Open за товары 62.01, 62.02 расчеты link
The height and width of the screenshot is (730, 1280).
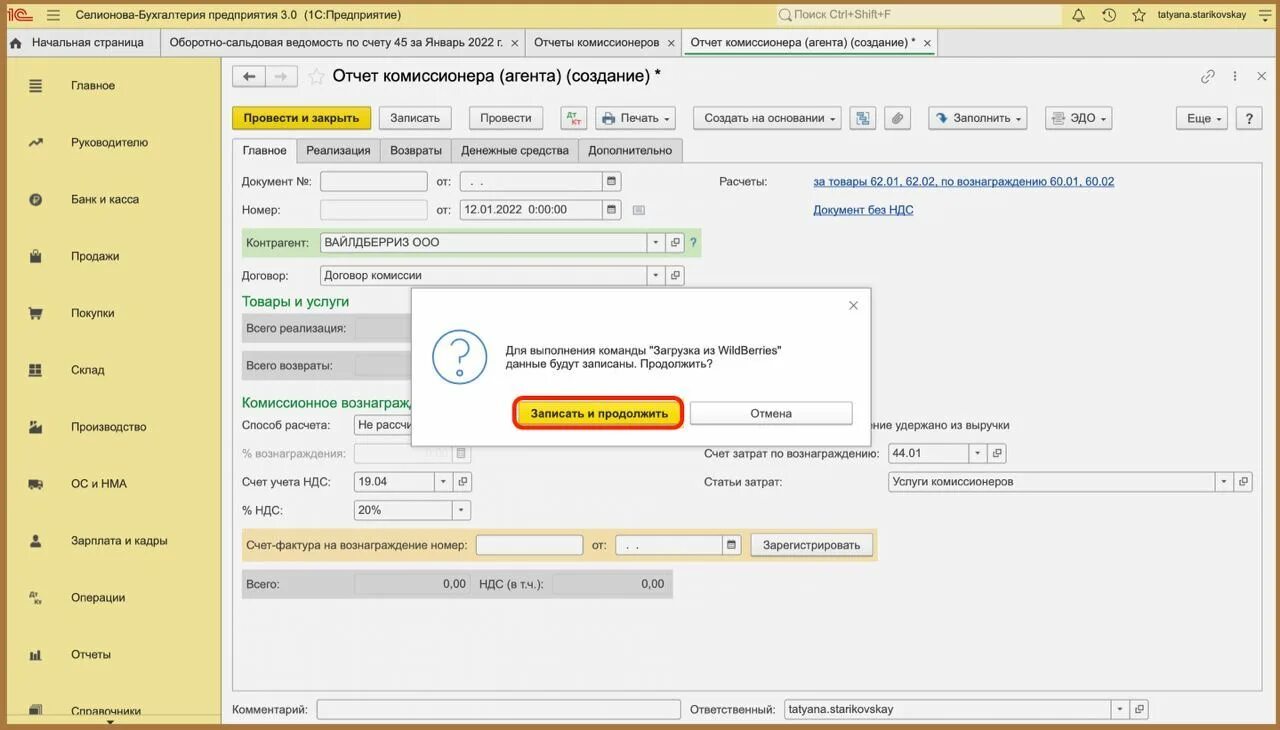pos(963,182)
